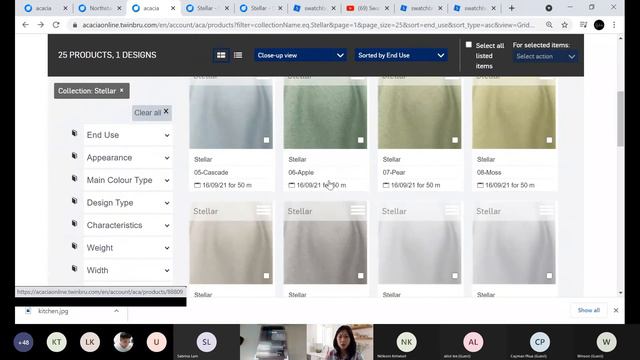Open the kitchen.jpg download options arrow
The width and height of the screenshot is (640, 360).
coord(116,311)
